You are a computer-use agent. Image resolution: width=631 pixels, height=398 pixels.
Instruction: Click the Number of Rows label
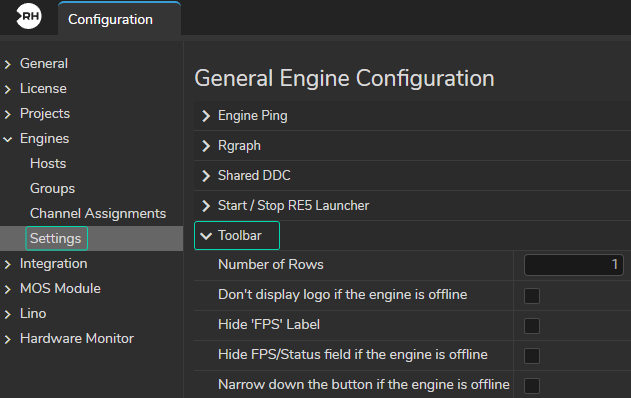click(x=270, y=264)
